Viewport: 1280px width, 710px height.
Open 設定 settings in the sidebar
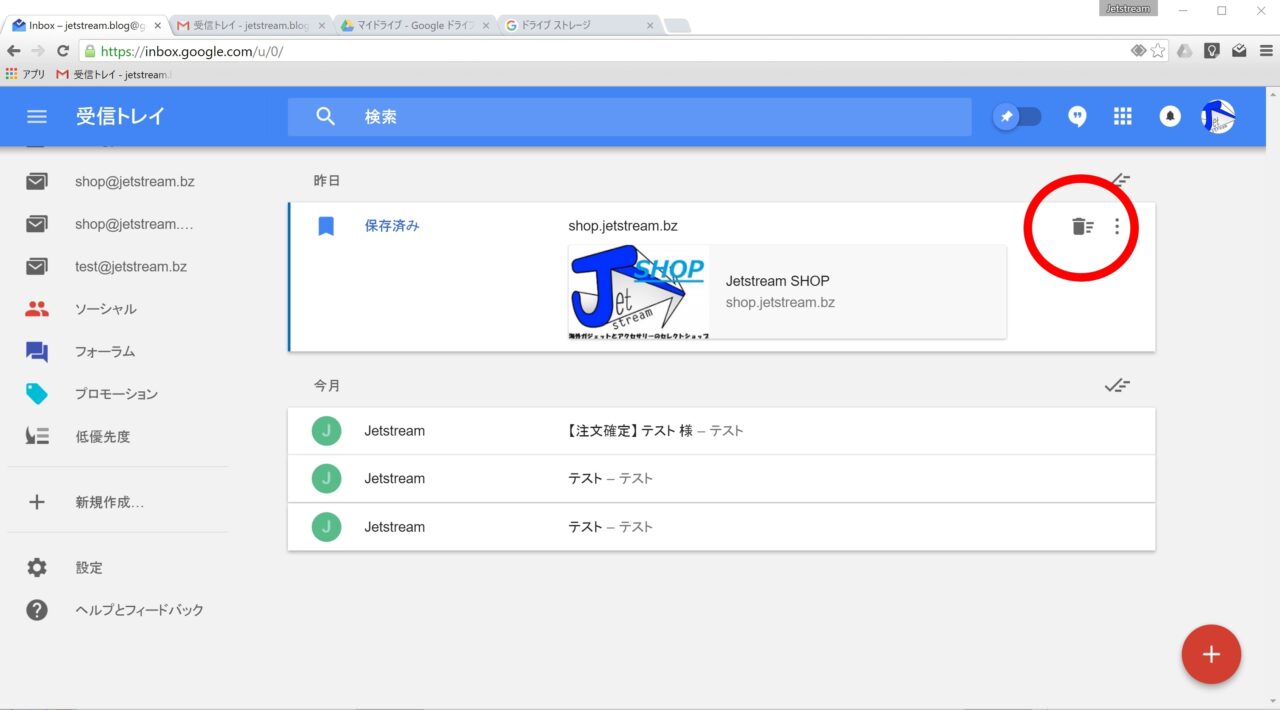(x=89, y=568)
